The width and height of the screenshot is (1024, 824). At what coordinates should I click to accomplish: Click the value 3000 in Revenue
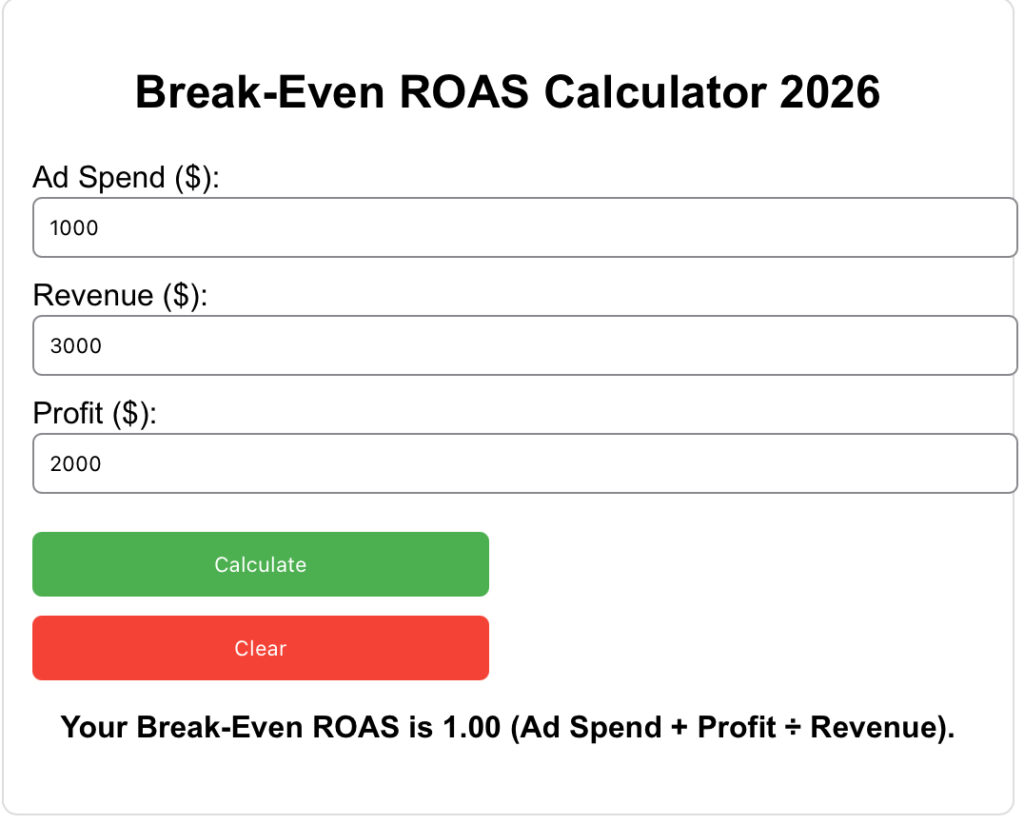pyautogui.click(x=74, y=346)
